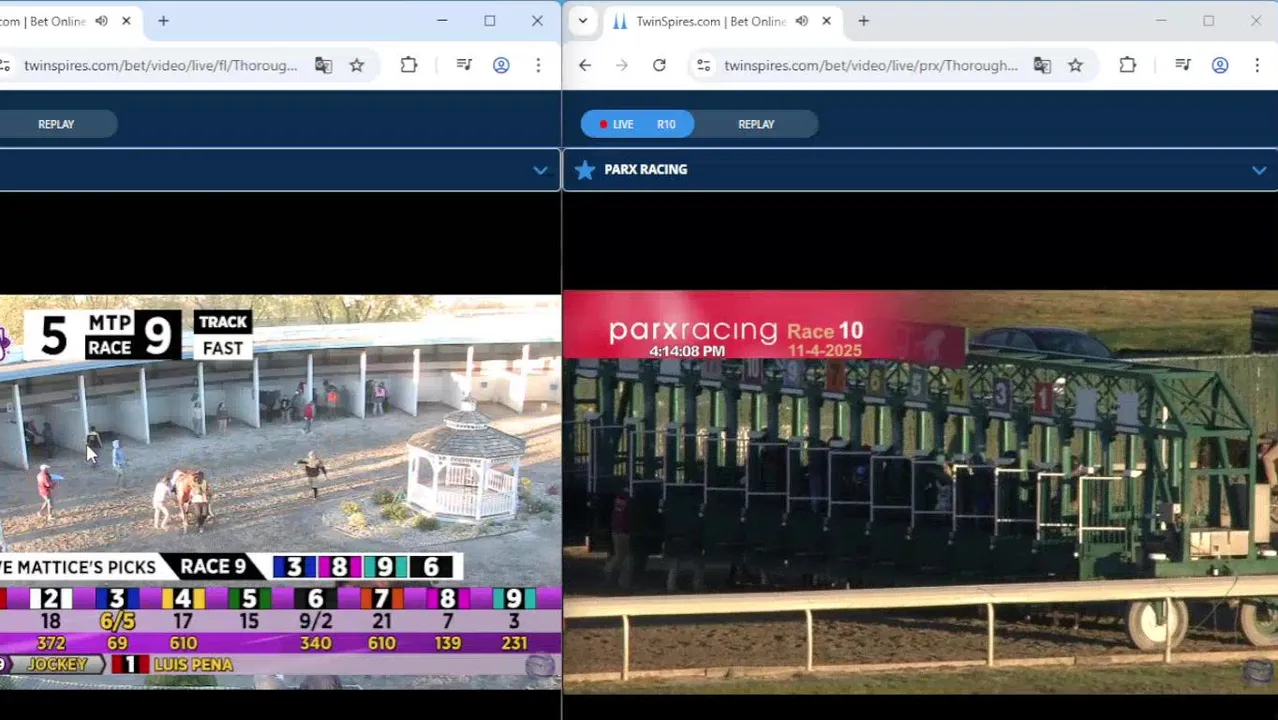Click the PARX RACING track name
Viewport: 1278px width, 720px height.
click(x=645, y=170)
